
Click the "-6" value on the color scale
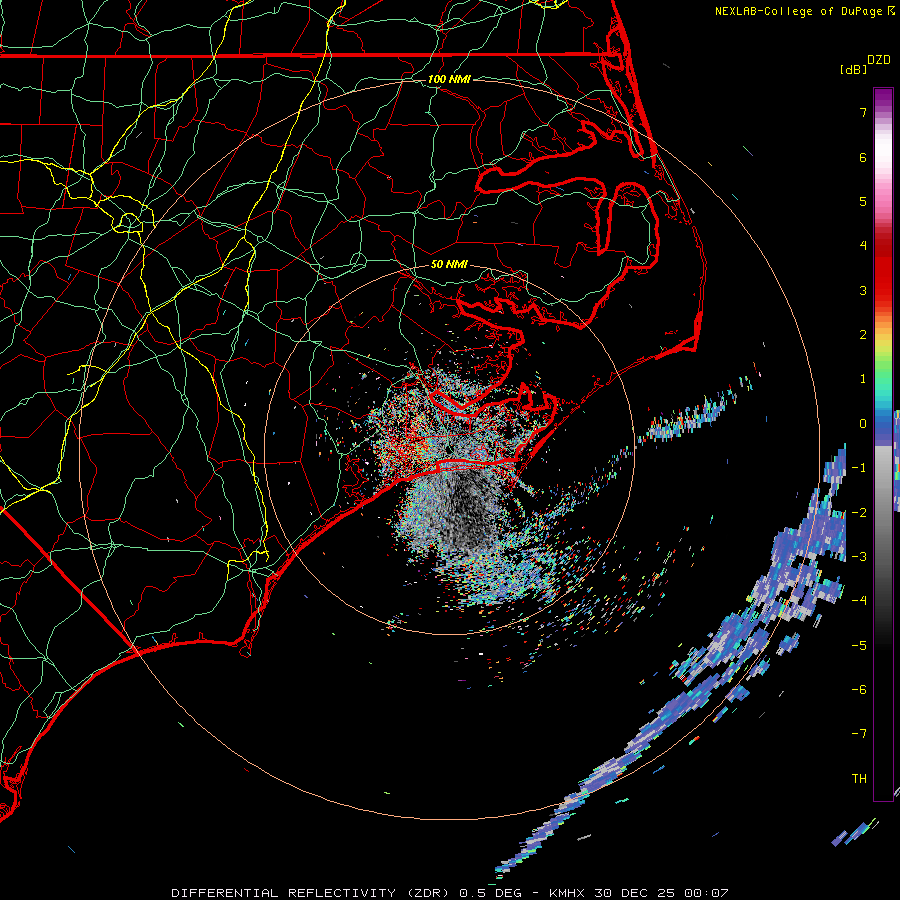859,689
